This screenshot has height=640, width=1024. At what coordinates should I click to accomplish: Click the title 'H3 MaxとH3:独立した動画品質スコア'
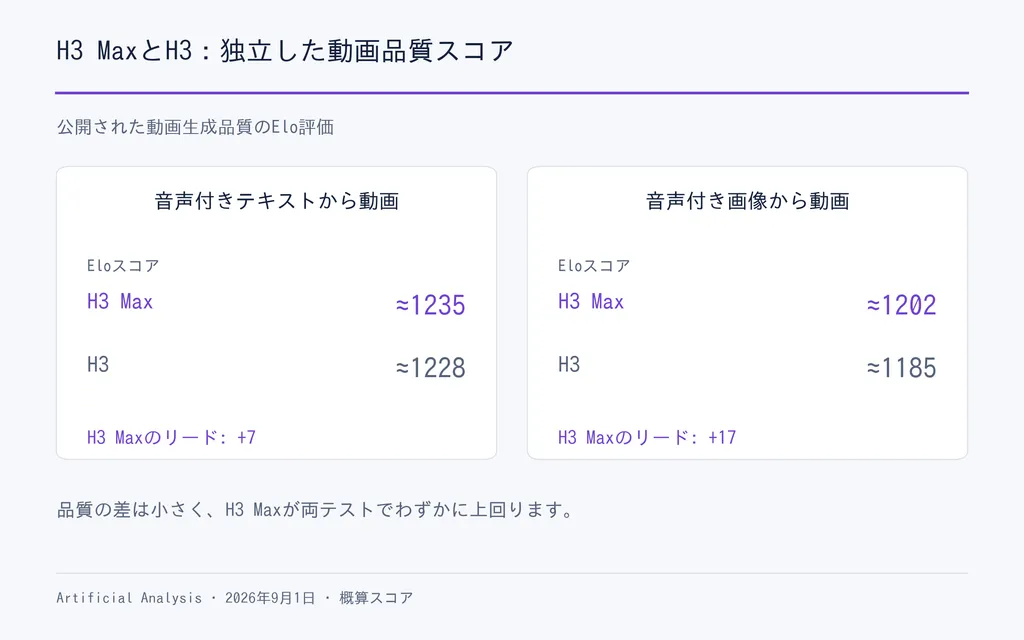tap(285, 51)
